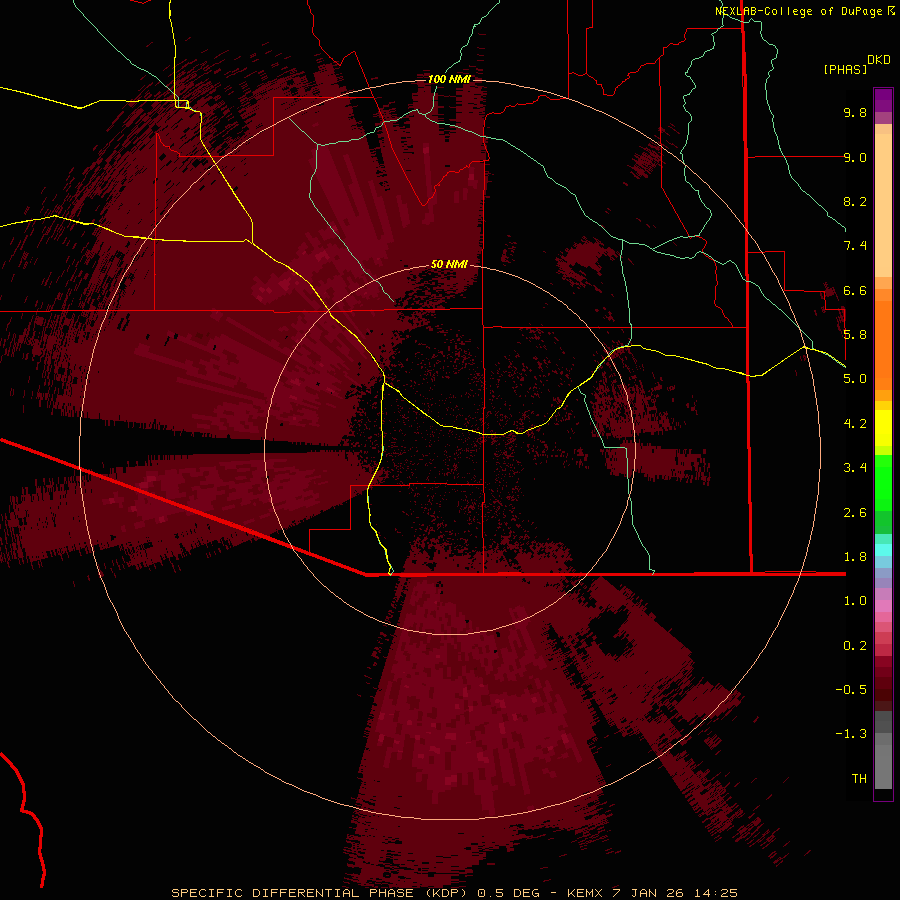
Task: Click the 9.0 scale value
Action: pos(855,157)
